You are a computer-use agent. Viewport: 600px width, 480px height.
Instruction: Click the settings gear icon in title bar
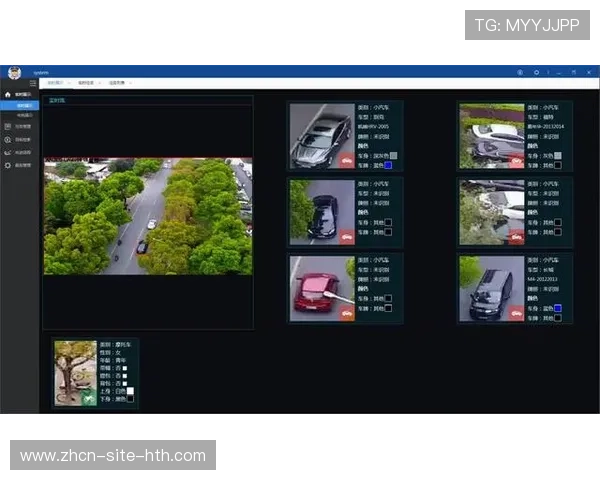pos(536,73)
